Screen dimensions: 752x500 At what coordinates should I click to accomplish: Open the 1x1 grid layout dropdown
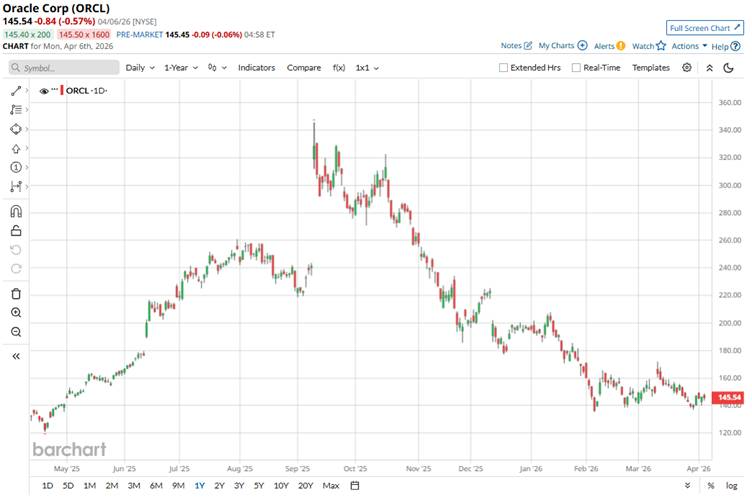coord(367,68)
